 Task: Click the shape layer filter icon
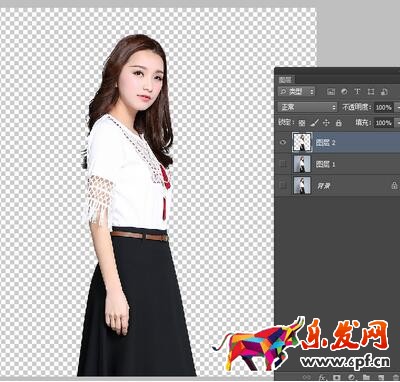click(371, 92)
